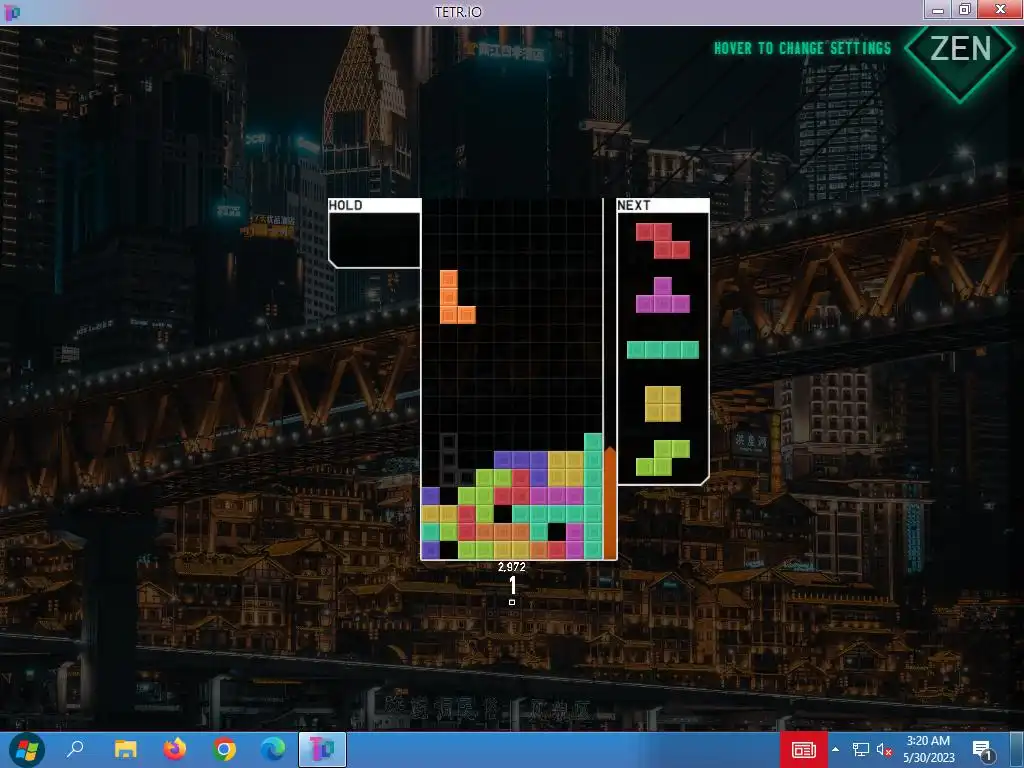Screen dimensions: 1024x768
Task: Open the taskbar Search icon
Action: pyautogui.click(x=75, y=748)
